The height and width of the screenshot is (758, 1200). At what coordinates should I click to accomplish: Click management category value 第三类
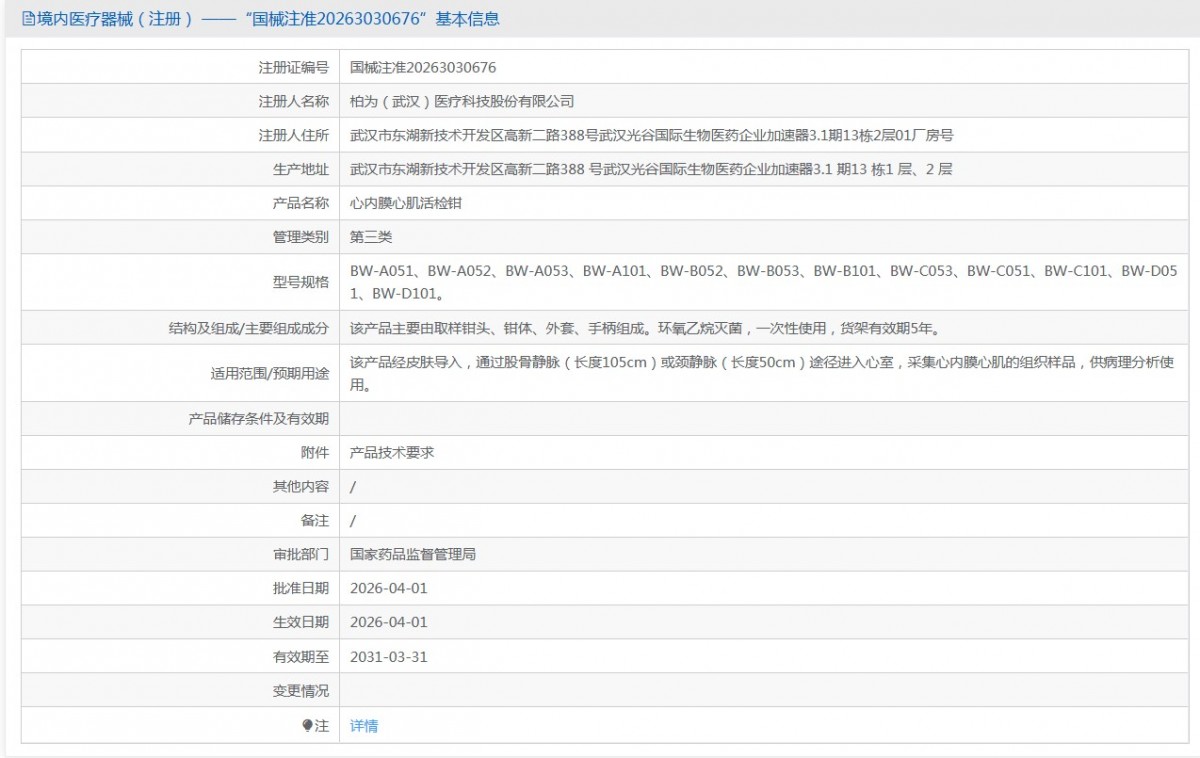[x=371, y=237]
